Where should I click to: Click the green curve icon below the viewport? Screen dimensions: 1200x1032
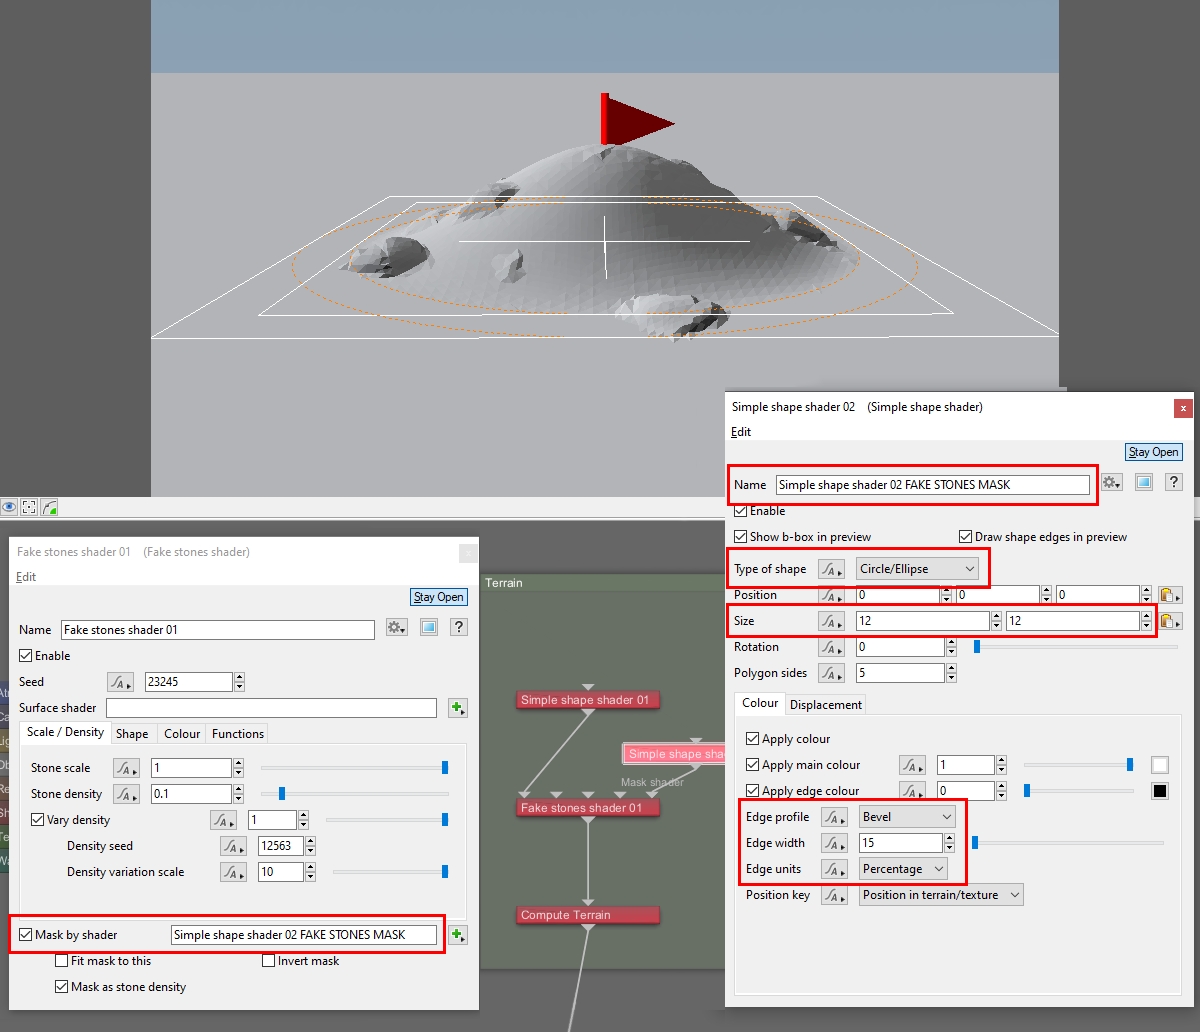pos(49,507)
